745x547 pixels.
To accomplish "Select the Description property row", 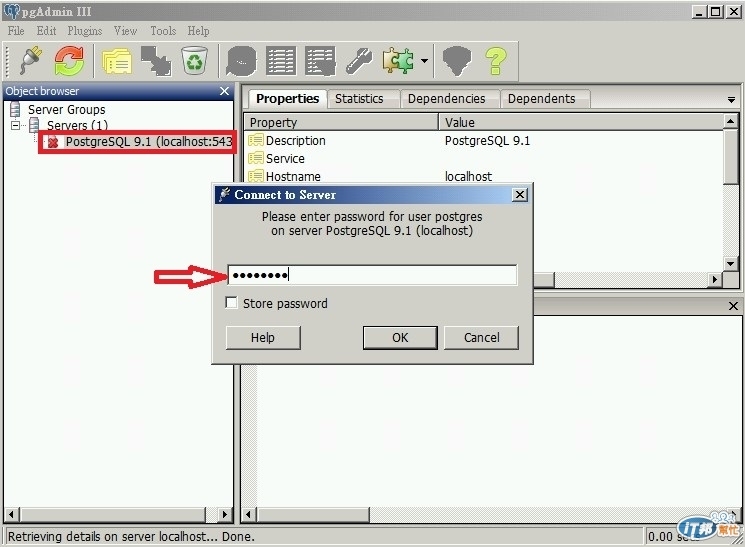I will click(x=484, y=140).
